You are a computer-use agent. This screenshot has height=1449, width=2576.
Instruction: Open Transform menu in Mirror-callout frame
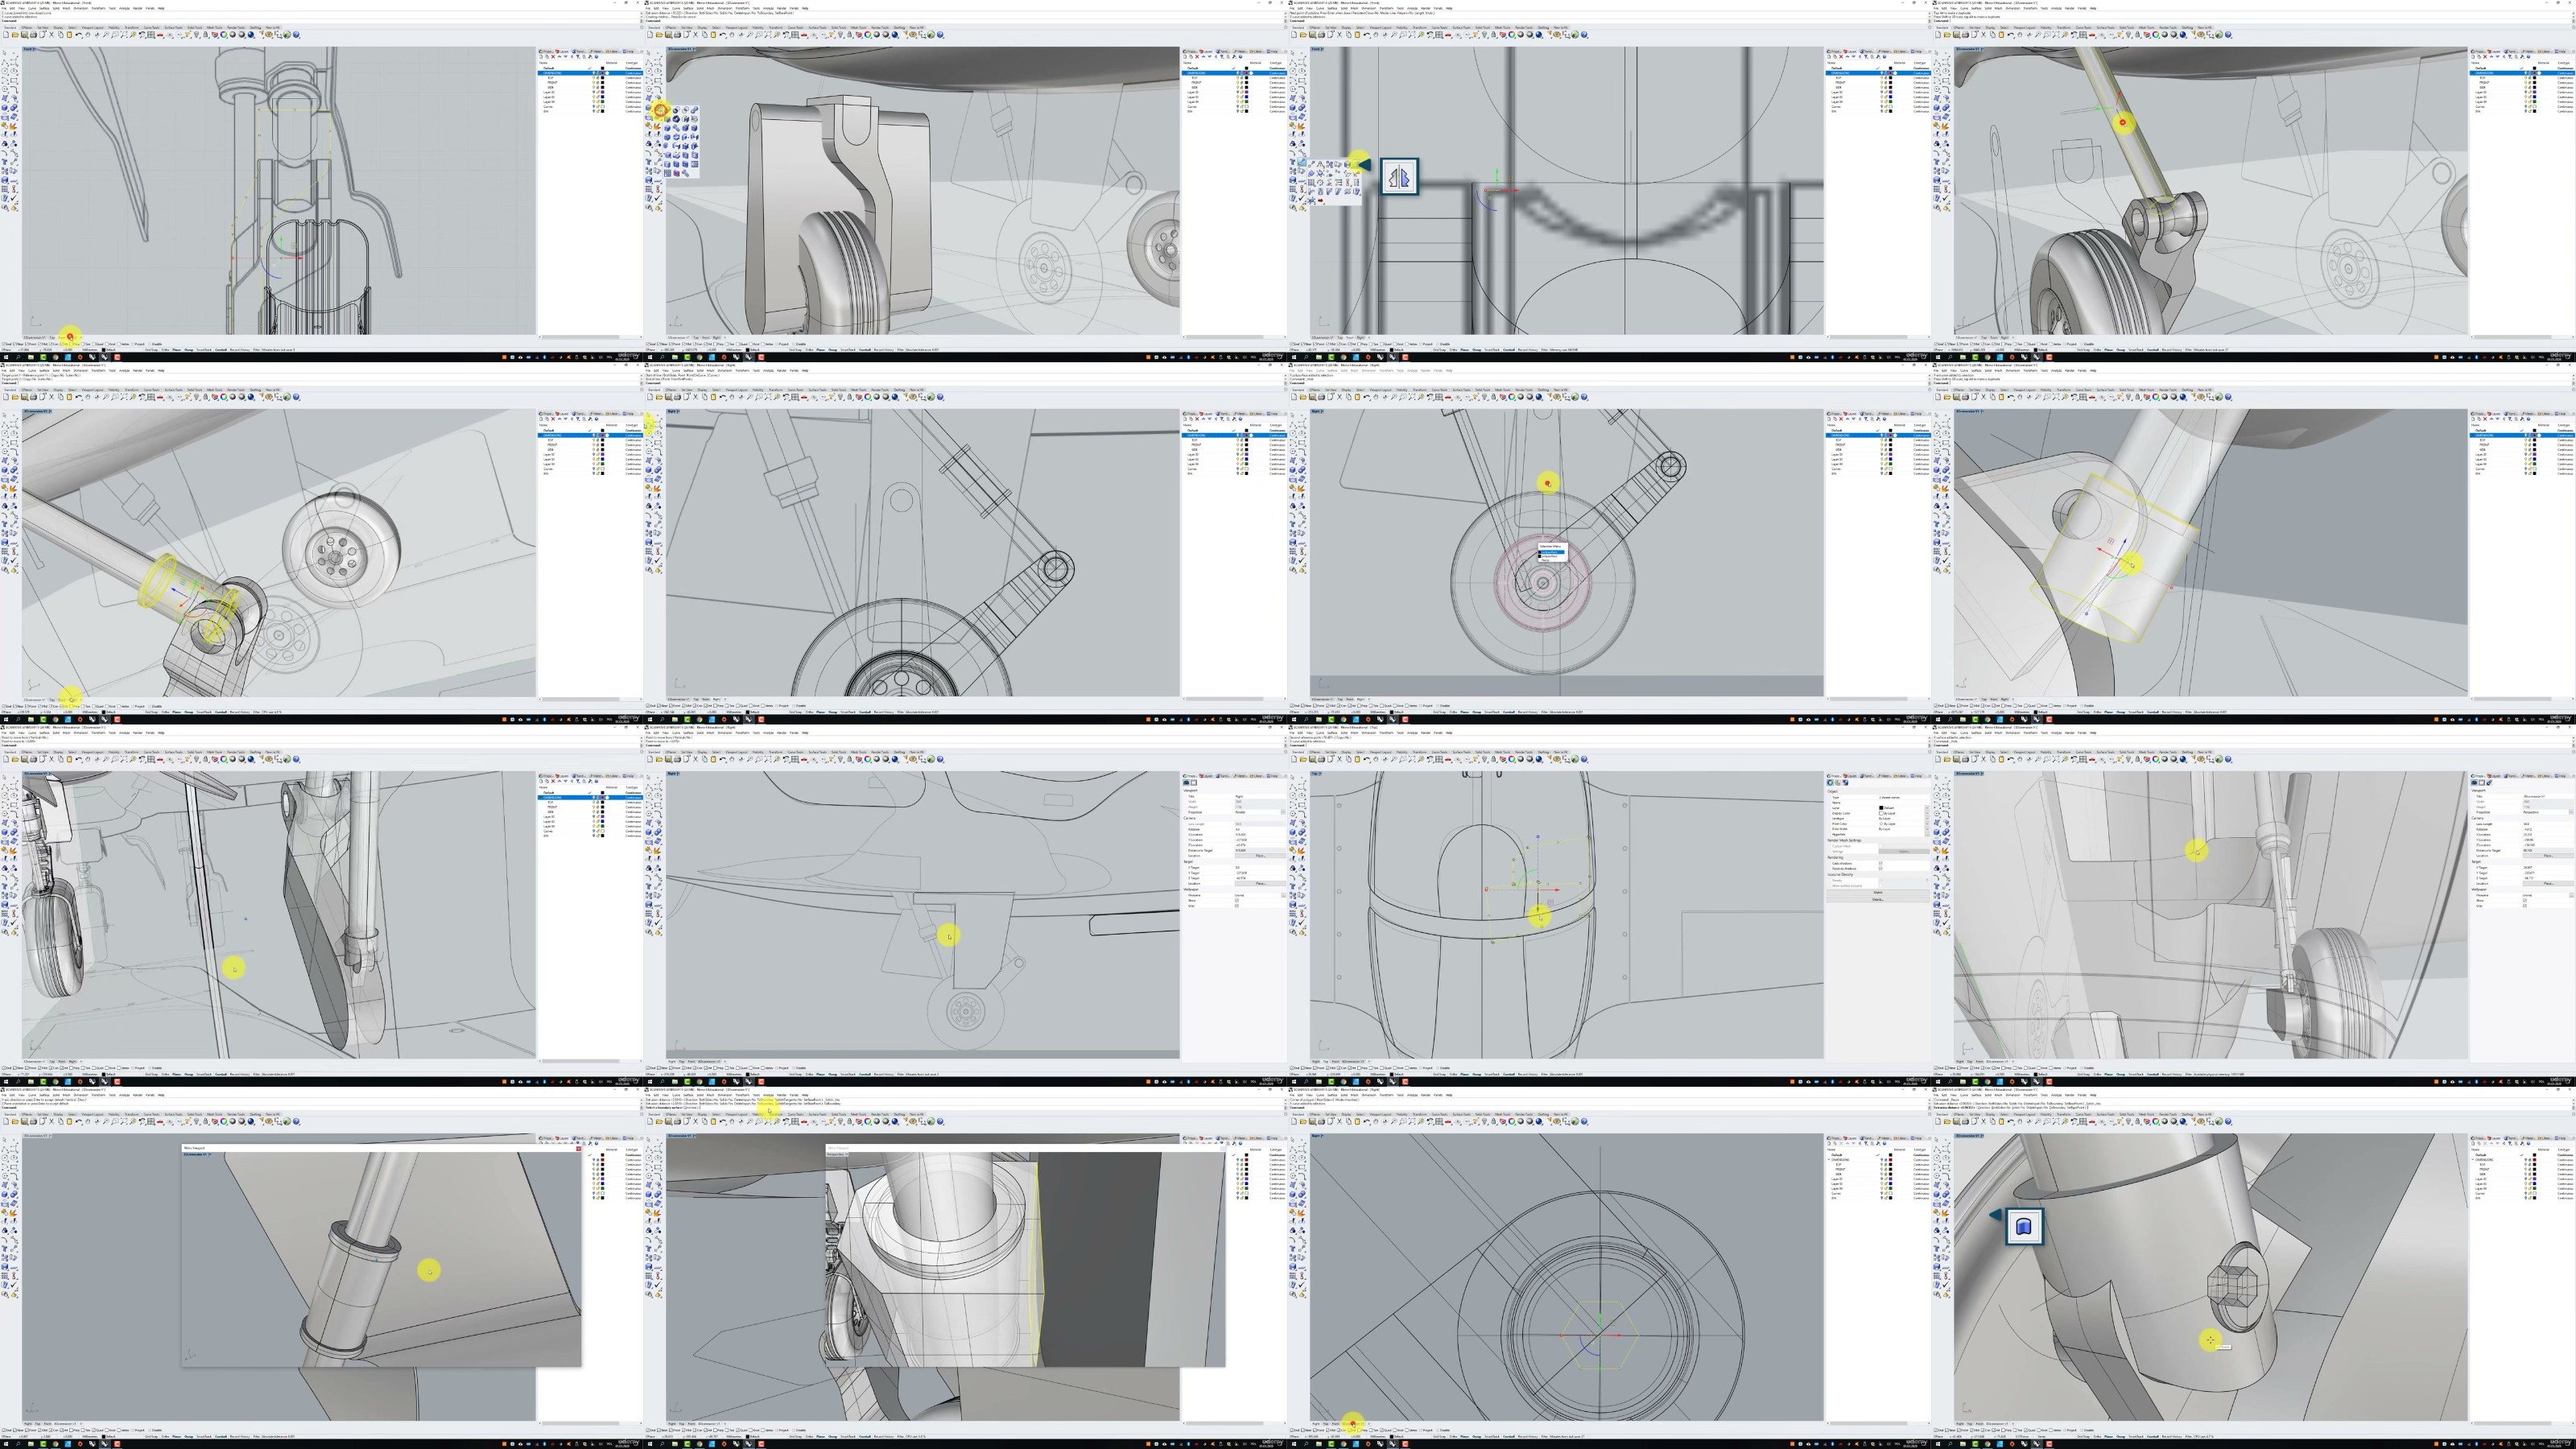1387,8
